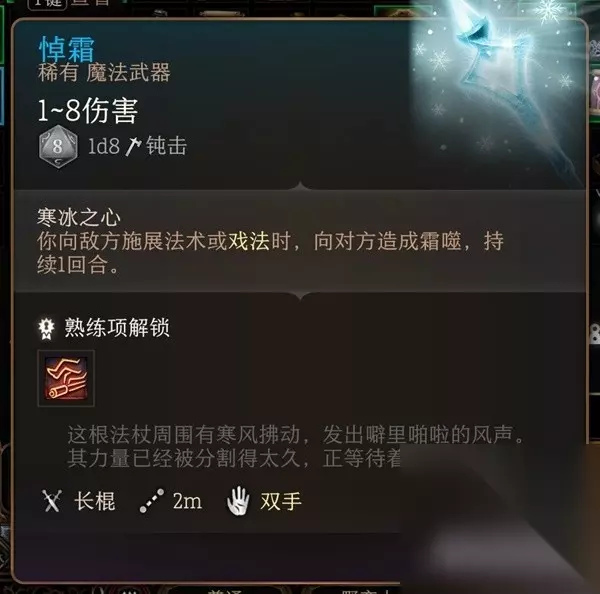Click the 熟练项解锁 section label
Viewport: 600px width, 594px height.
pos(117,328)
